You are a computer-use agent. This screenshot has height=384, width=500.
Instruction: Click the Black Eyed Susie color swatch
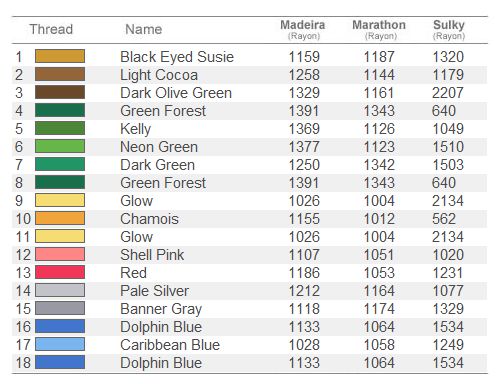[60, 56]
